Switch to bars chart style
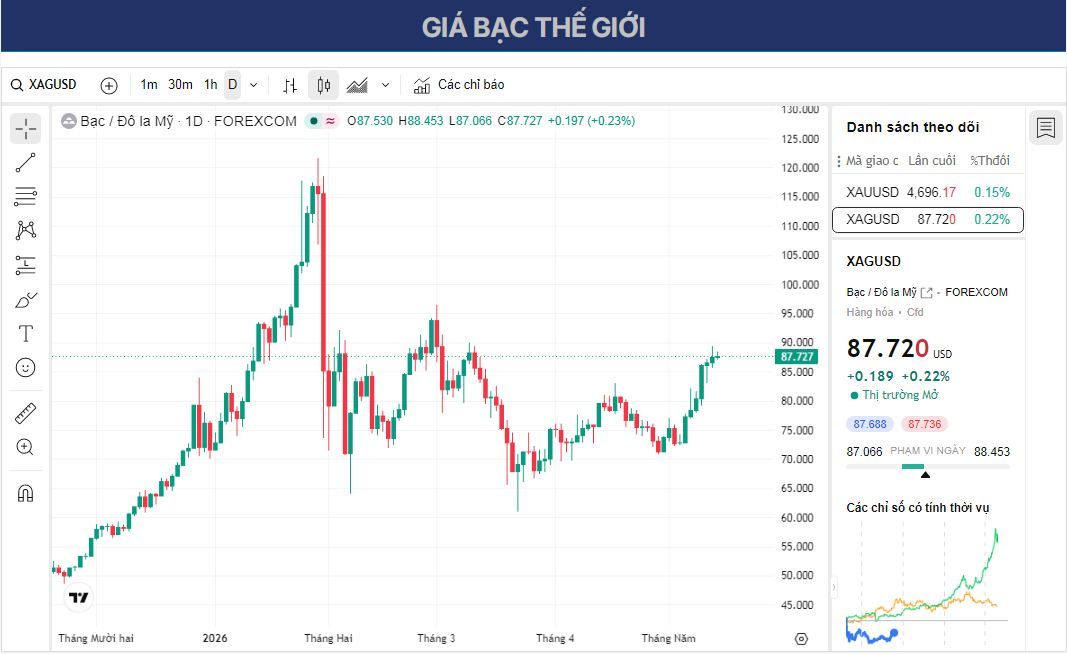Viewport: 1067px width, 654px height. [x=291, y=85]
